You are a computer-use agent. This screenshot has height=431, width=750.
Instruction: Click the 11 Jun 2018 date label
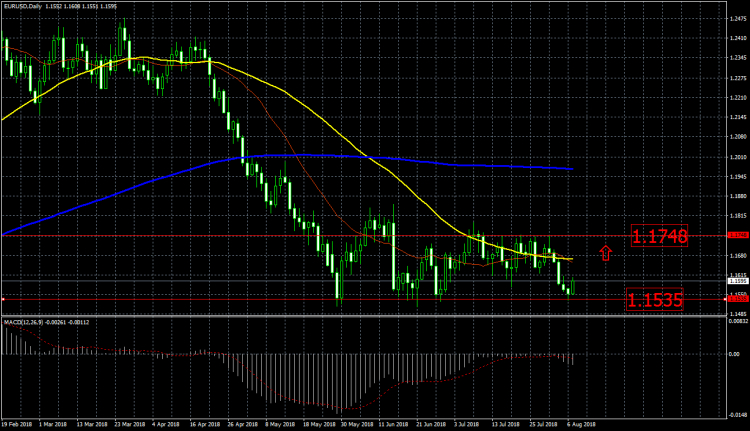[394, 424]
